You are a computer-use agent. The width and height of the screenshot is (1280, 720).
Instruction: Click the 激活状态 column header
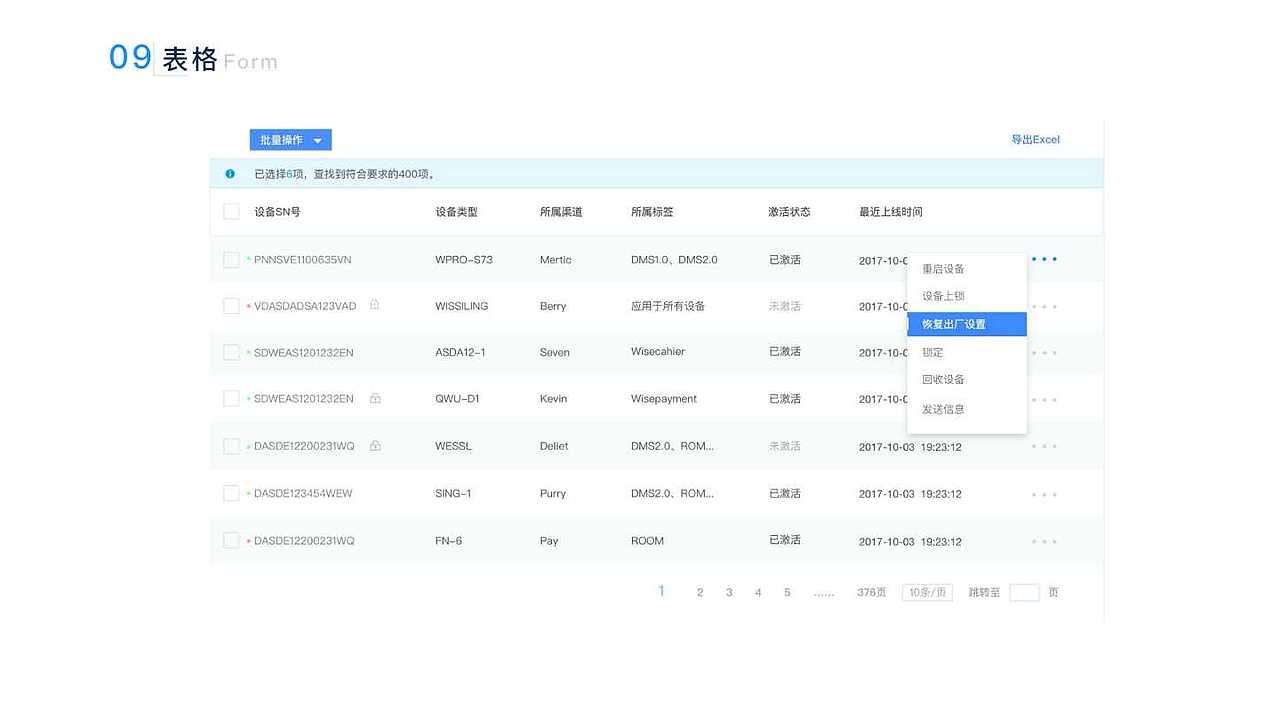tap(789, 212)
